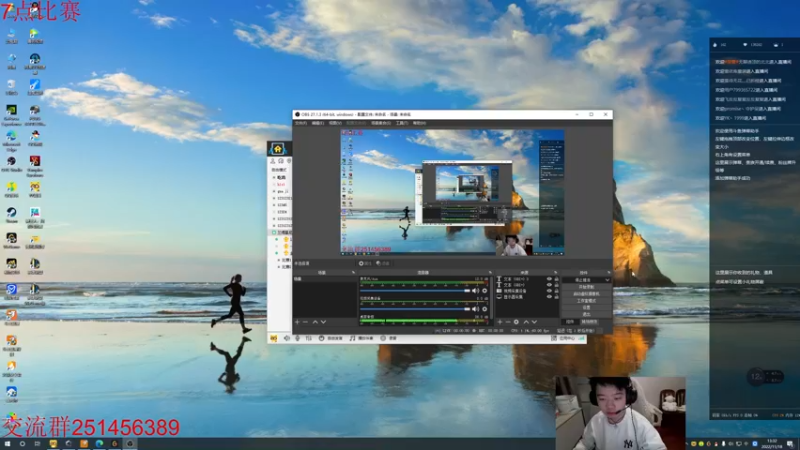The height and width of the screenshot is (450, 800).
Task: Hide the first 文本 (GDI+) source
Action: [x=549, y=279]
